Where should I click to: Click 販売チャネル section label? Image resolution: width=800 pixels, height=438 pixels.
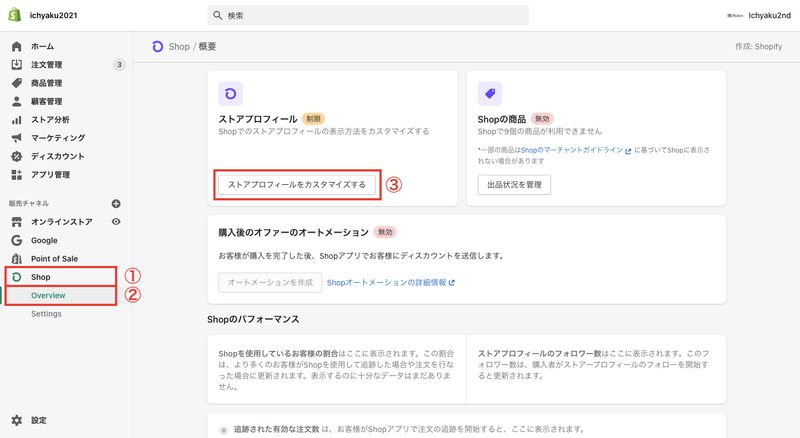coord(29,203)
